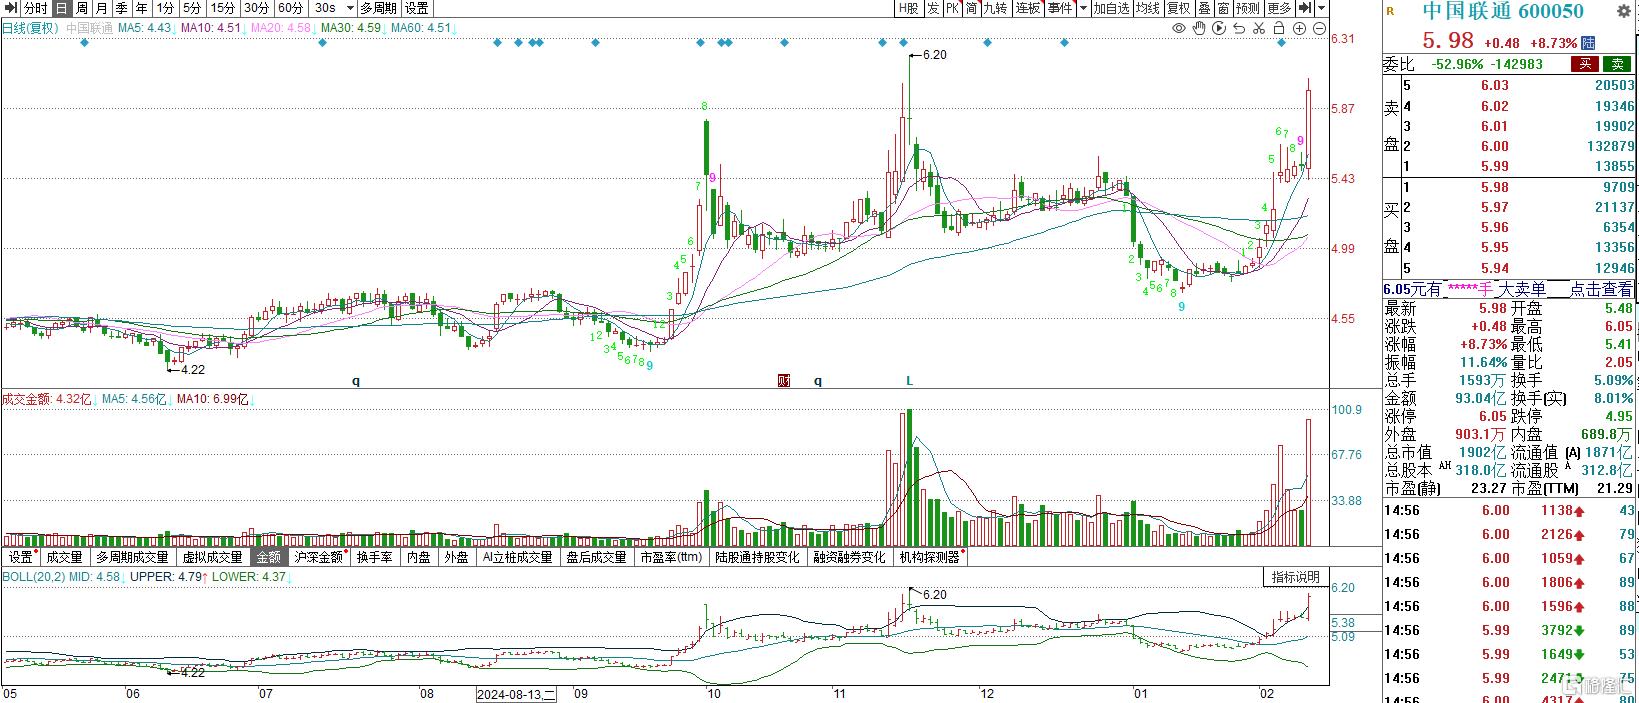Screen dimensions: 1639x703
Task: Open the 30s period dropdown
Action: [334, 8]
